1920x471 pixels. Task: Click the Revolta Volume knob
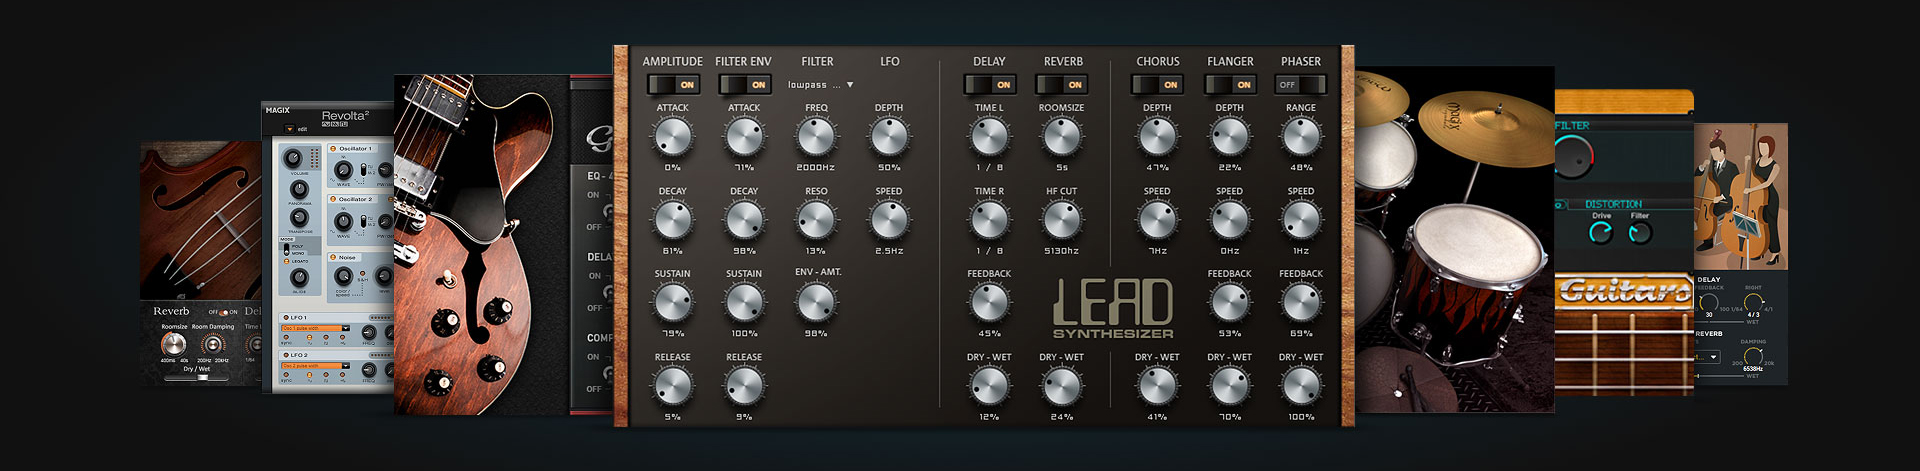click(x=293, y=159)
